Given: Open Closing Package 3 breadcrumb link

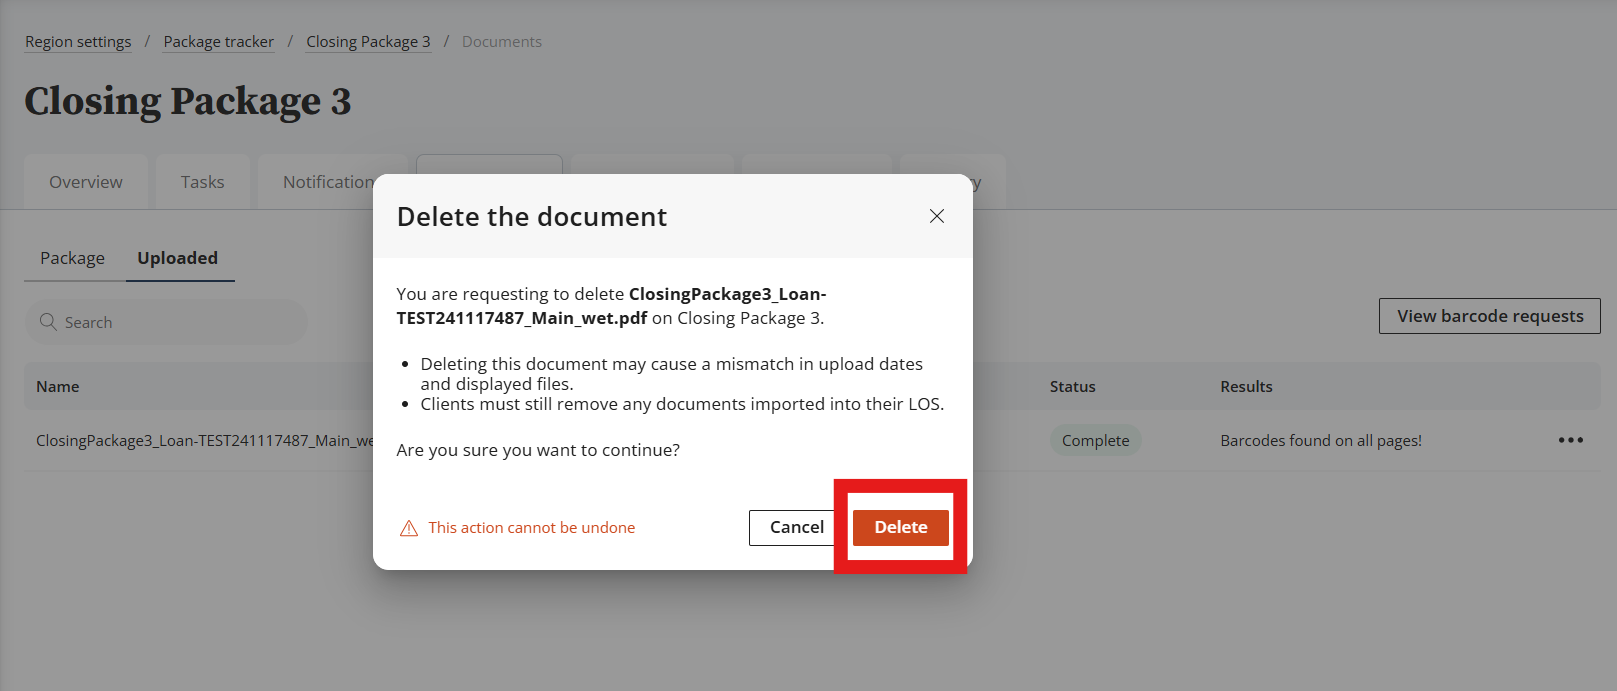Looking at the screenshot, I should [368, 41].
